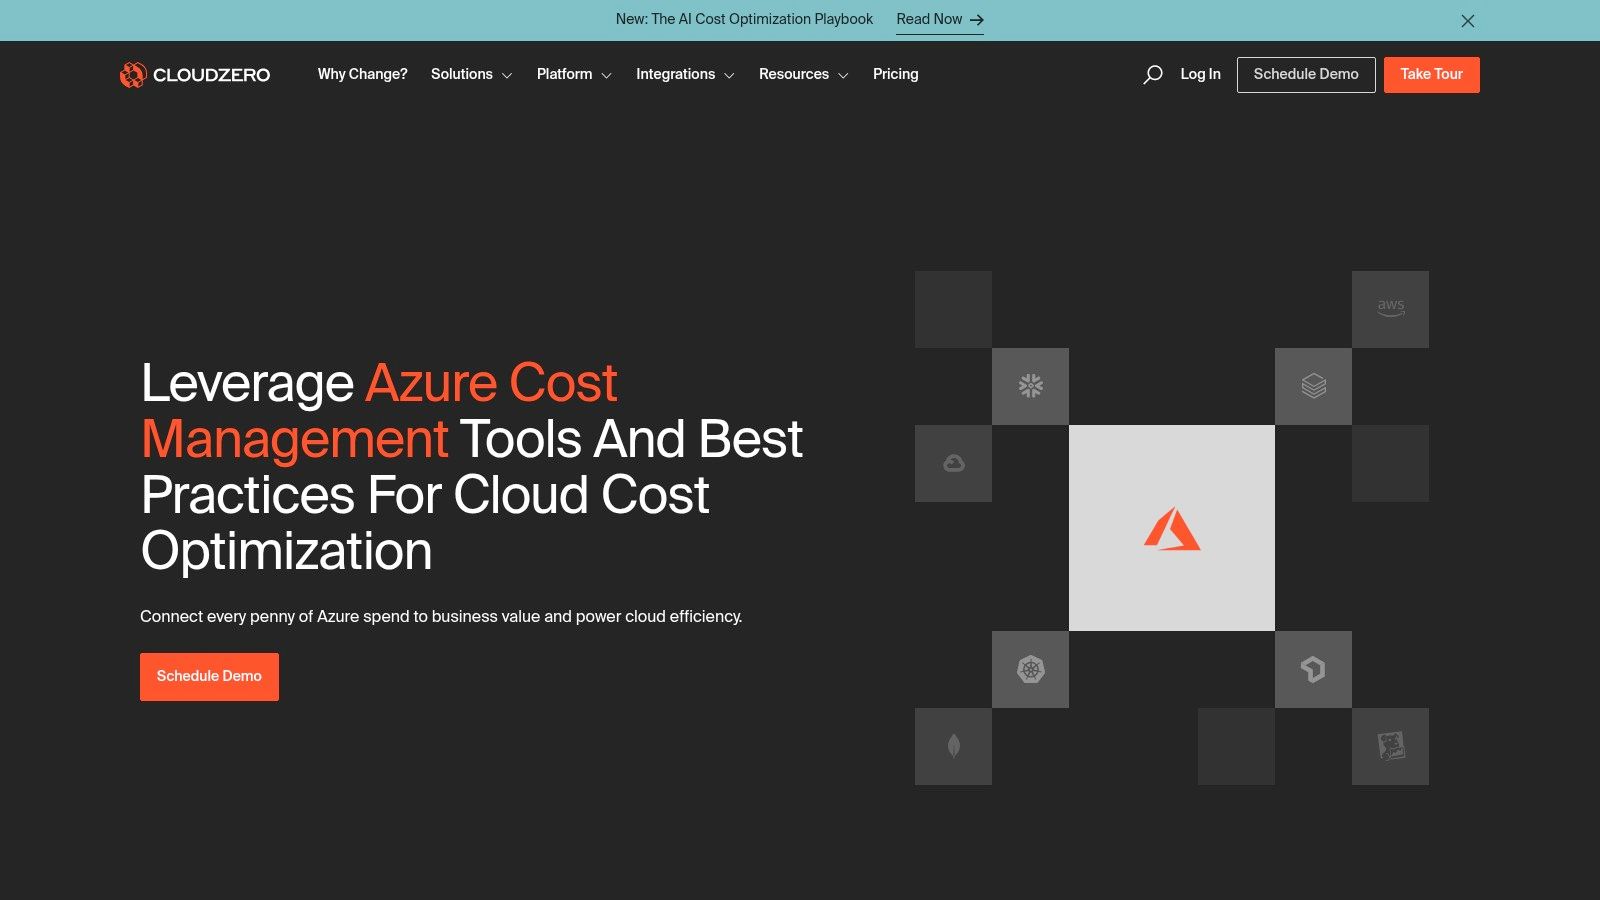Click the Schedule Demo button below the headline
The width and height of the screenshot is (1600, 900).
tap(209, 676)
